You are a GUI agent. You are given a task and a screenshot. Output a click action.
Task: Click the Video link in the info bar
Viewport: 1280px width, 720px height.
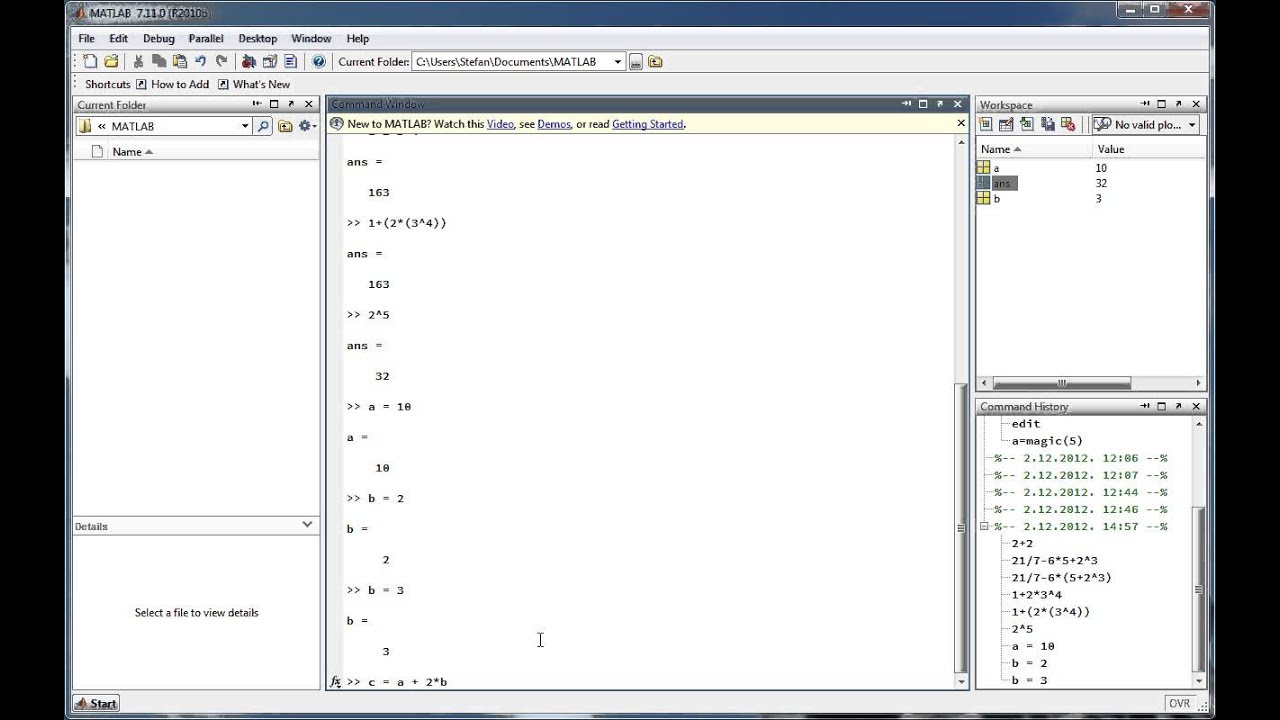tap(500, 124)
